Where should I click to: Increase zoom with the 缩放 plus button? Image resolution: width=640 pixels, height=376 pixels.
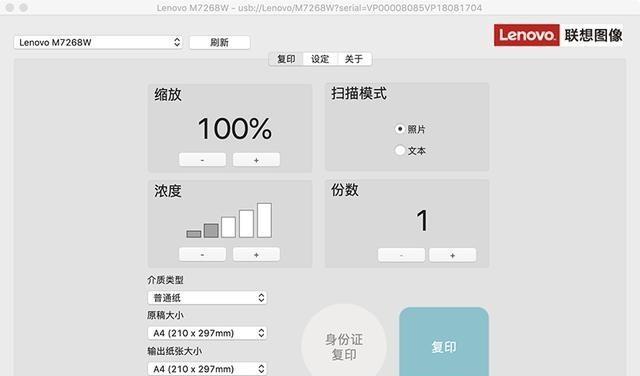click(x=256, y=160)
